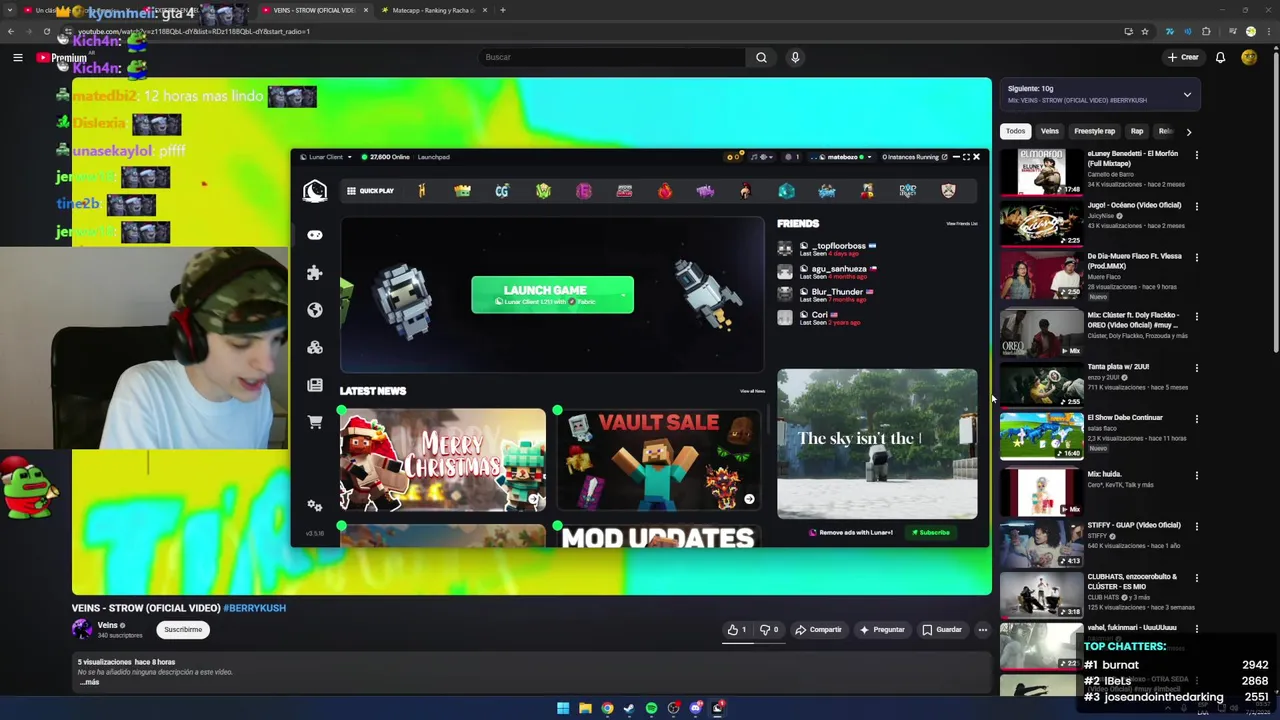Select the red flame server icon in Quick Play

pos(665,190)
